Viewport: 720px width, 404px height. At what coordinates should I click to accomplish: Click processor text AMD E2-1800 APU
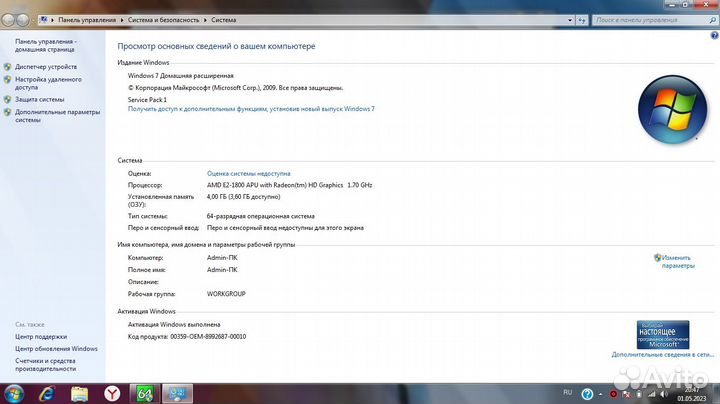click(x=289, y=185)
